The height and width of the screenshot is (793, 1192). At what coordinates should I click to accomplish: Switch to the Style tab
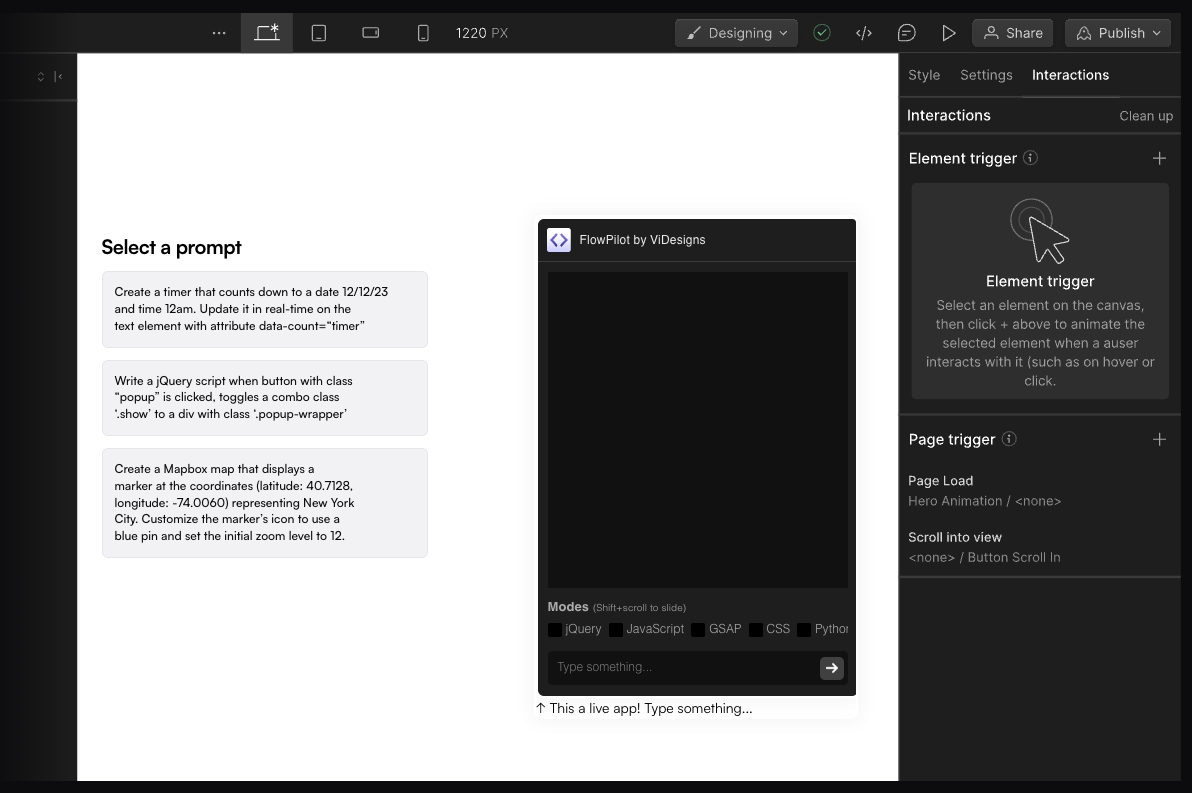pos(923,74)
